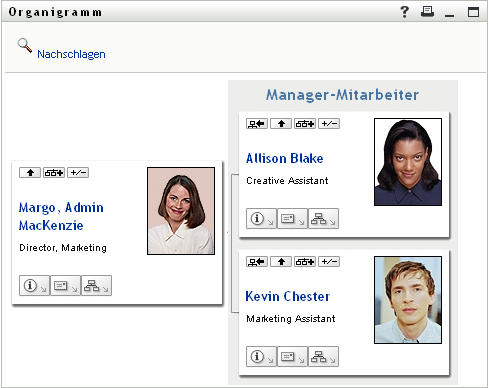Open org chart actions for Margo MacKenzie
The height and width of the screenshot is (388, 489).
(96, 286)
